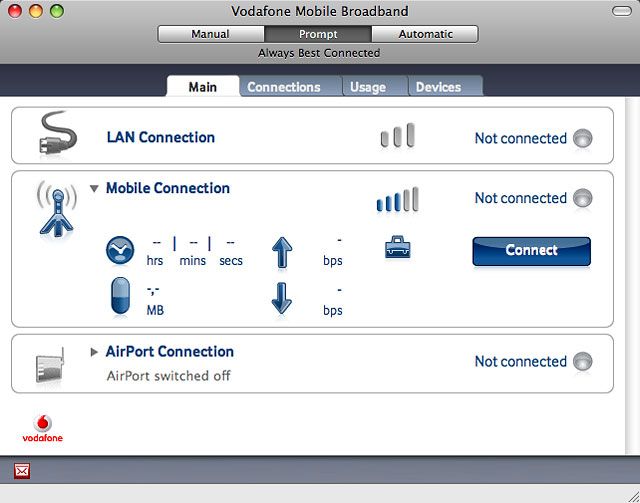Collapse the Mobile Connection section
This screenshot has width=640, height=503.
95,188
